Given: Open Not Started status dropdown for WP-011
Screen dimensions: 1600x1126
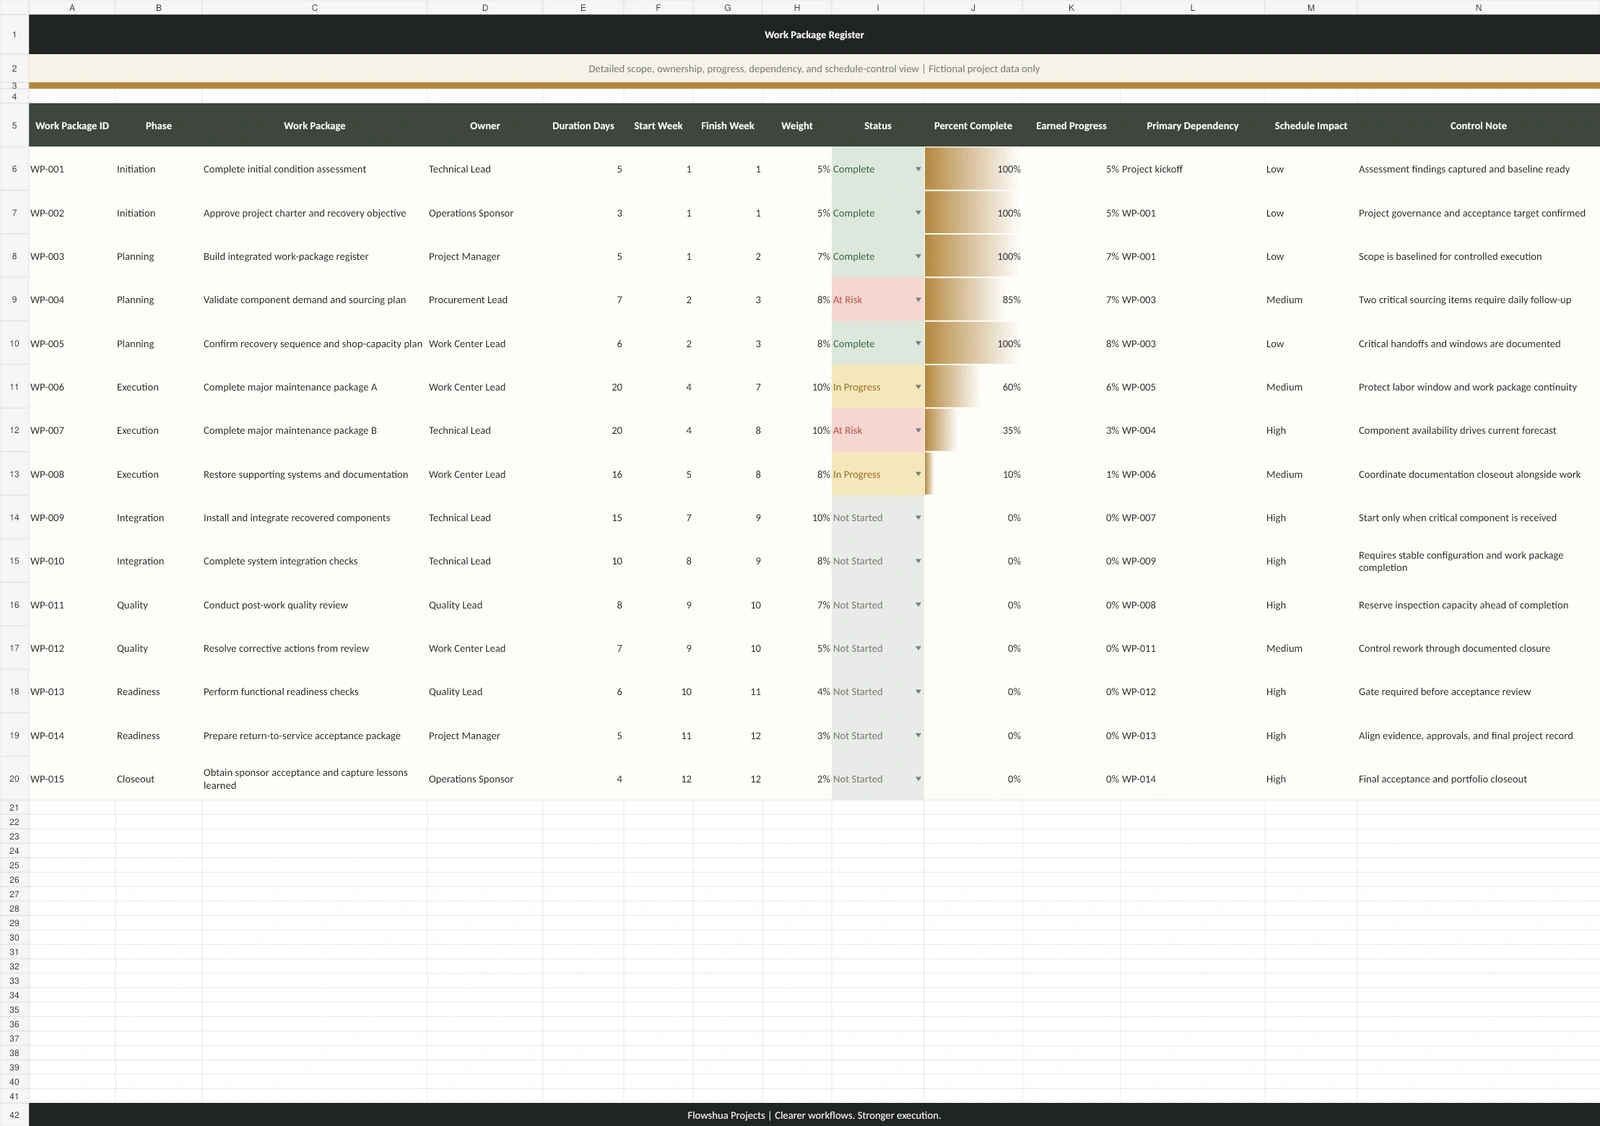Looking at the screenshot, I should (918, 605).
